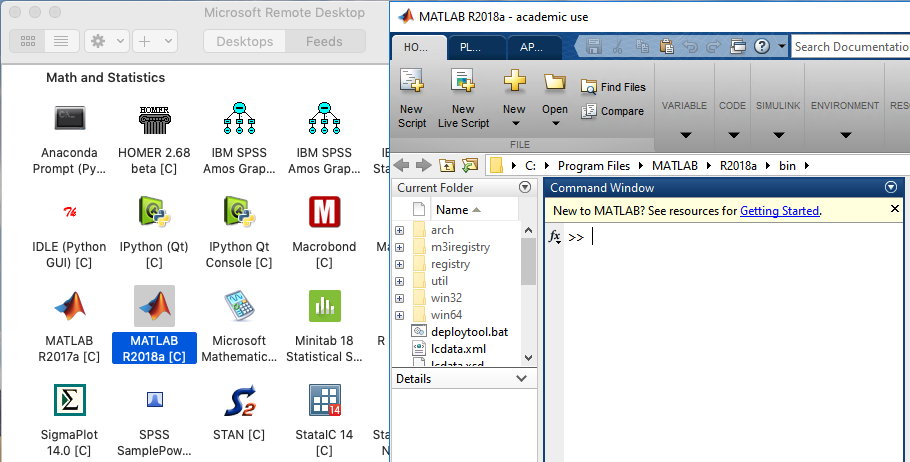Open Current Folder panel actions menu
The height and width of the screenshot is (462, 910).
525,187
